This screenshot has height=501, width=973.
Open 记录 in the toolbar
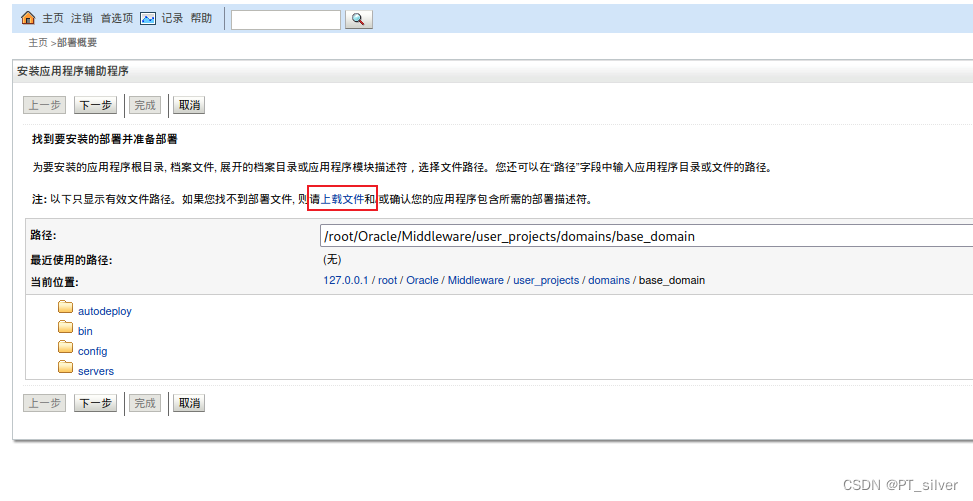(x=172, y=18)
